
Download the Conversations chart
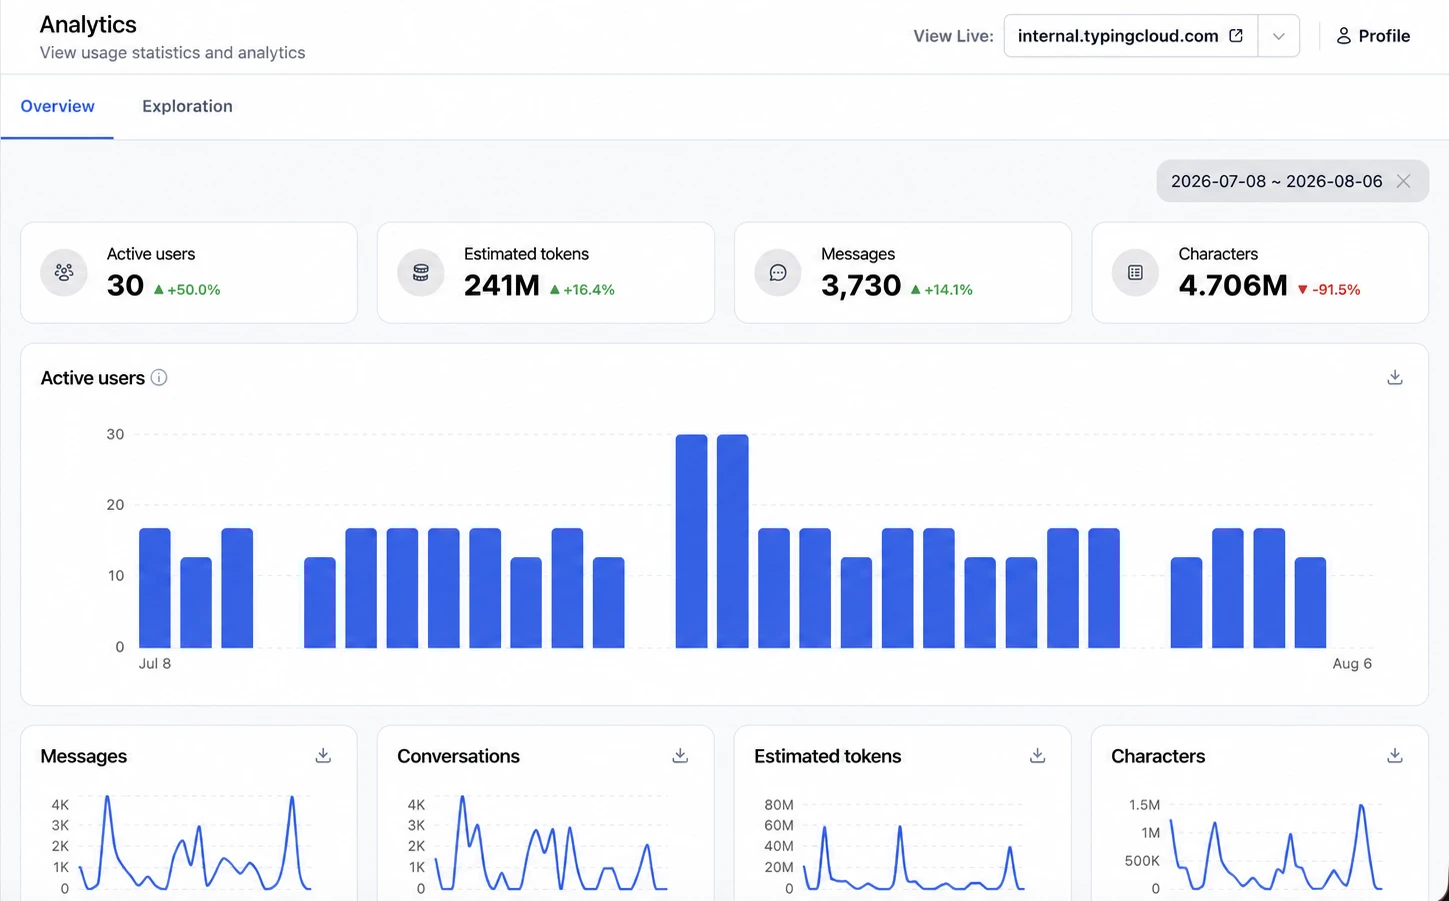[680, 755]
